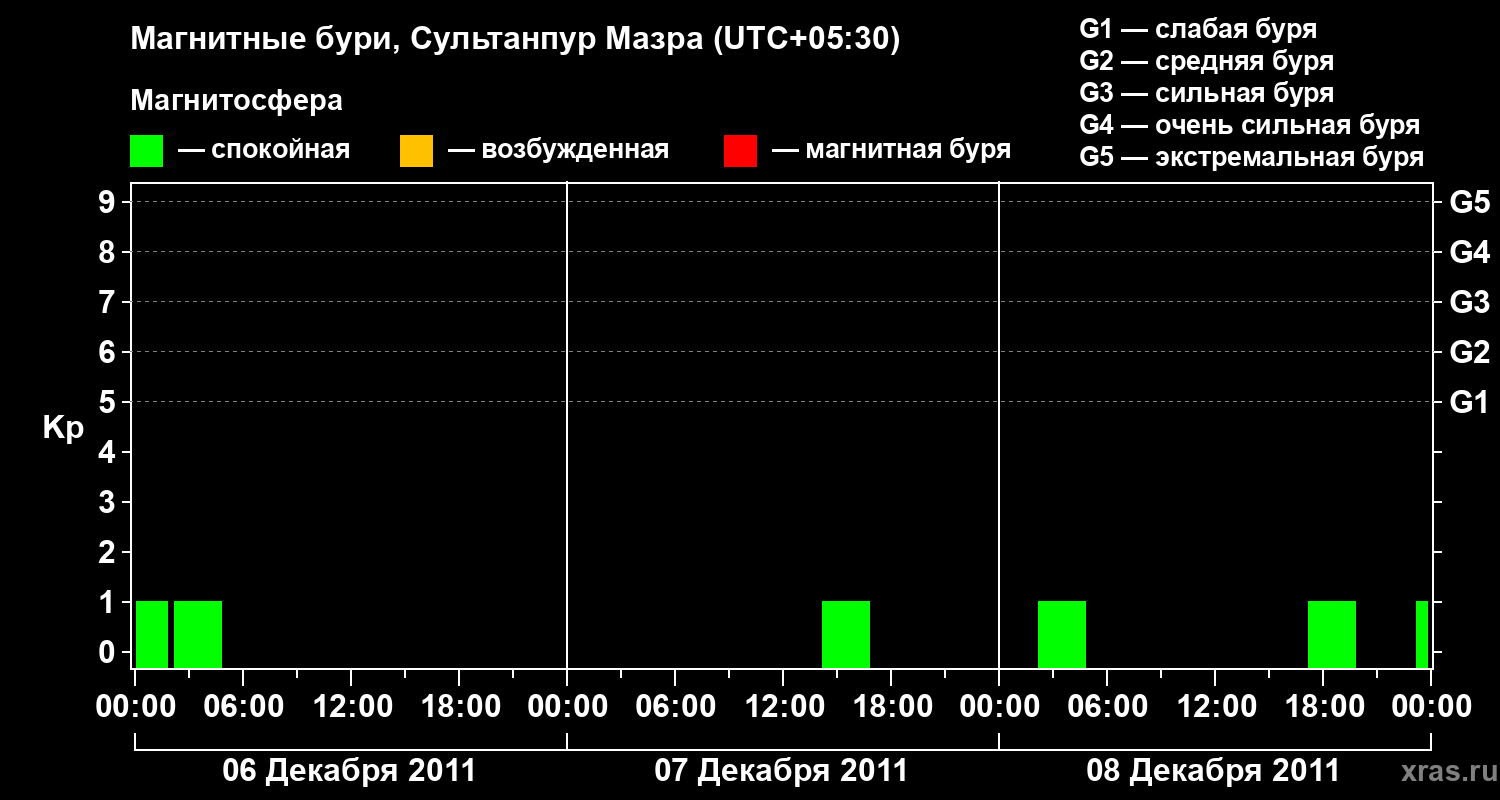Click the red 'магнитная буря' legend swatch
Screen dimensions: 1500x800
[x=740, y=151]
